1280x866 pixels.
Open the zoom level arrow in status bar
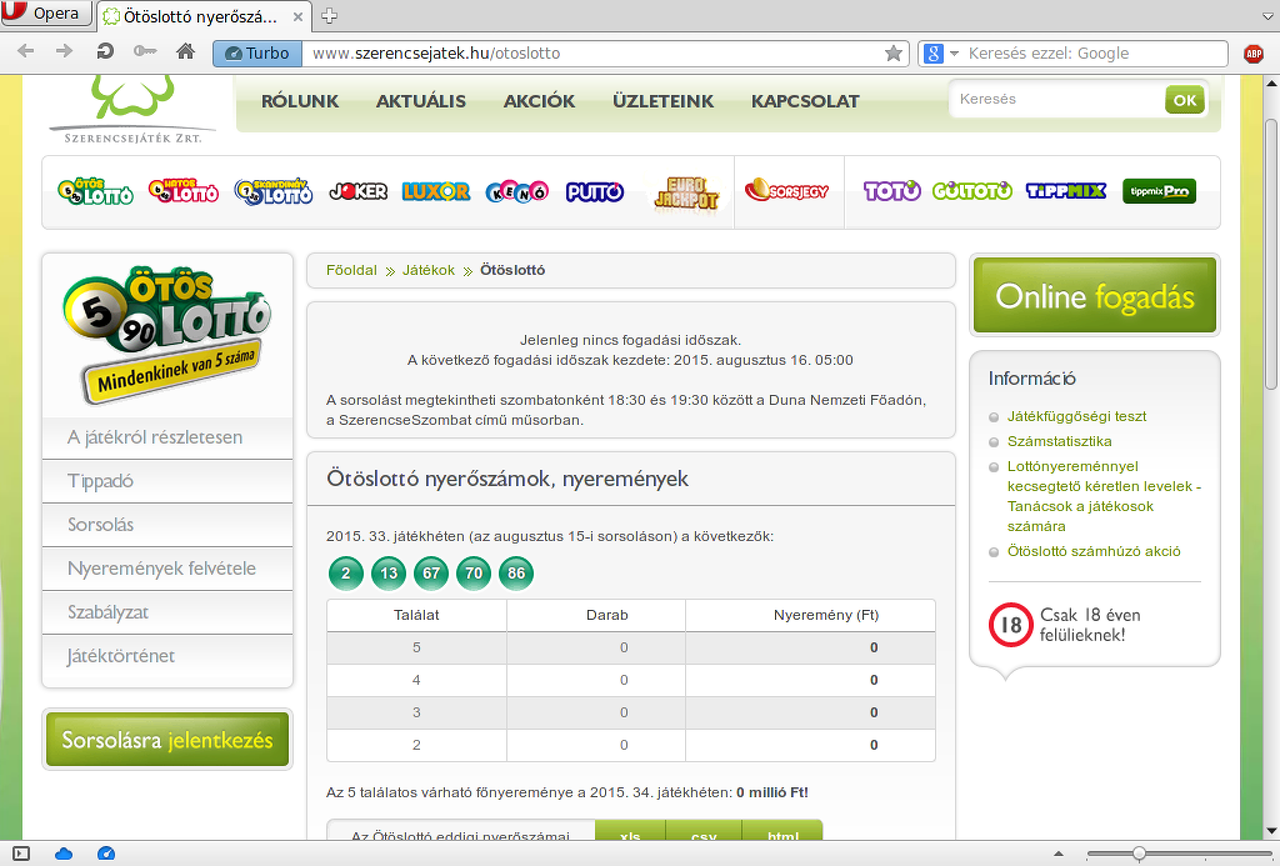(x=1059, y=854)
